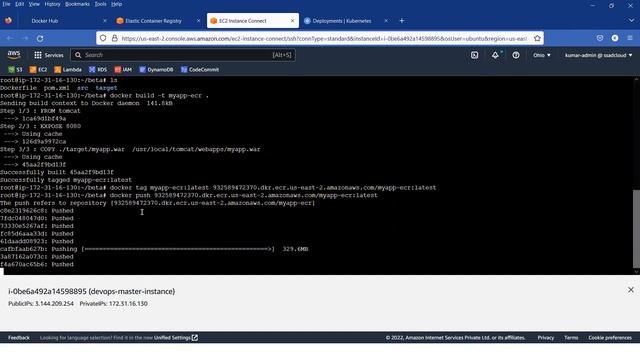640x360 pixels.
Task: Reload the current page
Action: [40, 38]
